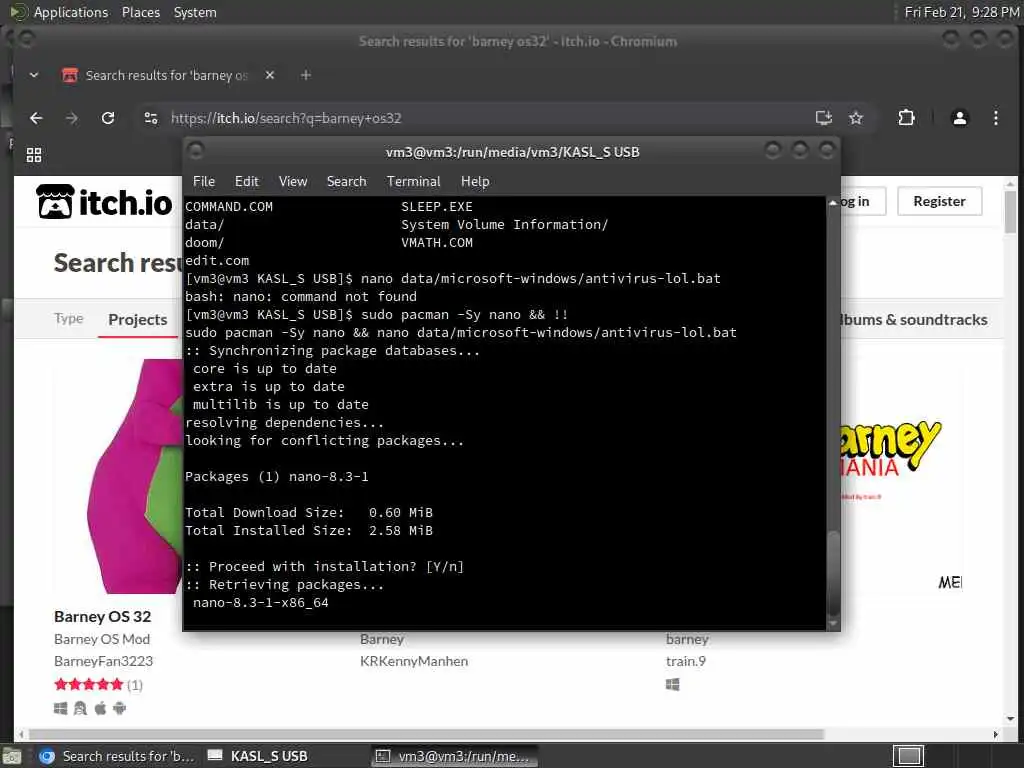
Task: Click 'Barney OS Mod' description text
Action: pyautogui.click(x=102, y=639)
